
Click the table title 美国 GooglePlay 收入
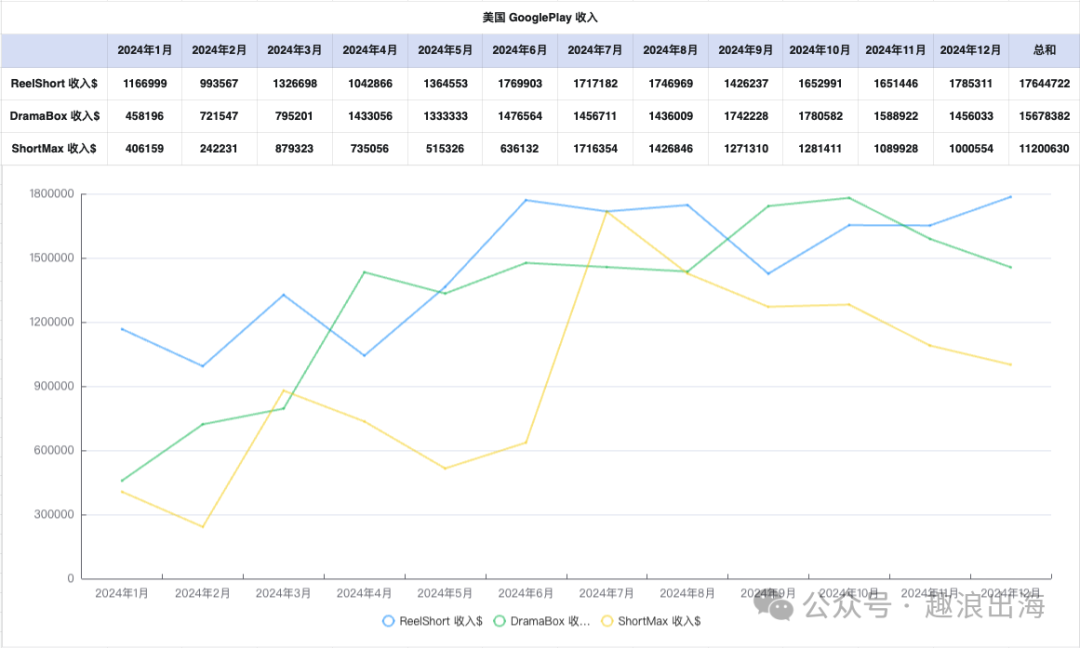pyautogui.click(x=540, y=17)
